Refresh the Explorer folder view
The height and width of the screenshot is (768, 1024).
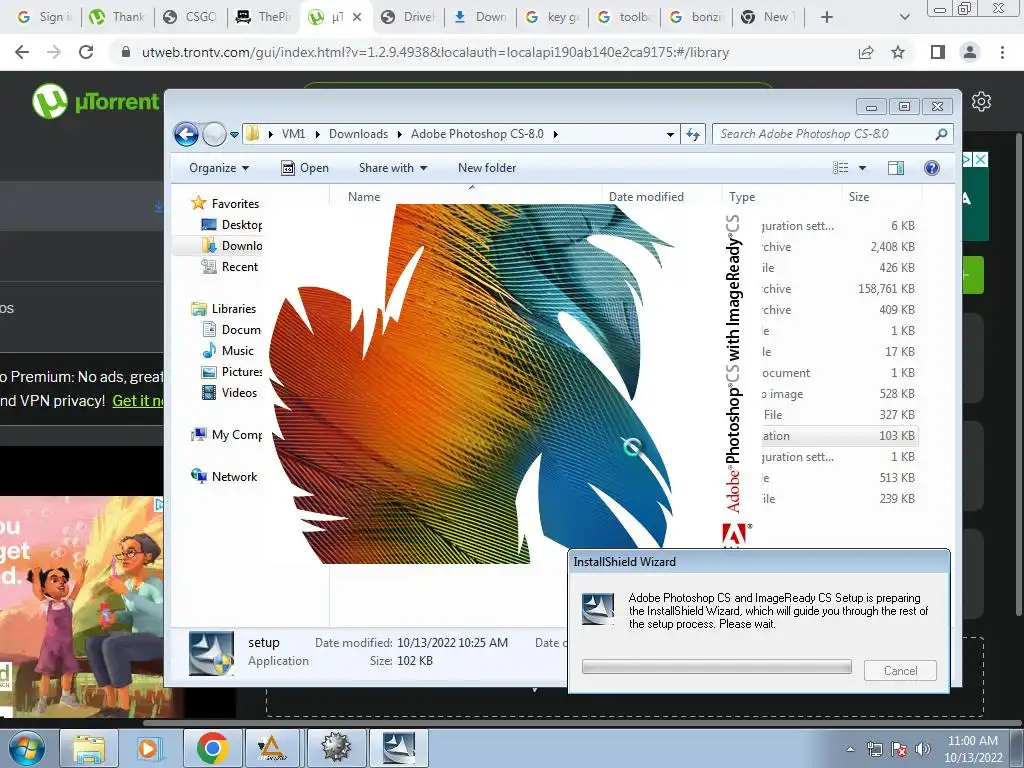[x=693, y=135]
